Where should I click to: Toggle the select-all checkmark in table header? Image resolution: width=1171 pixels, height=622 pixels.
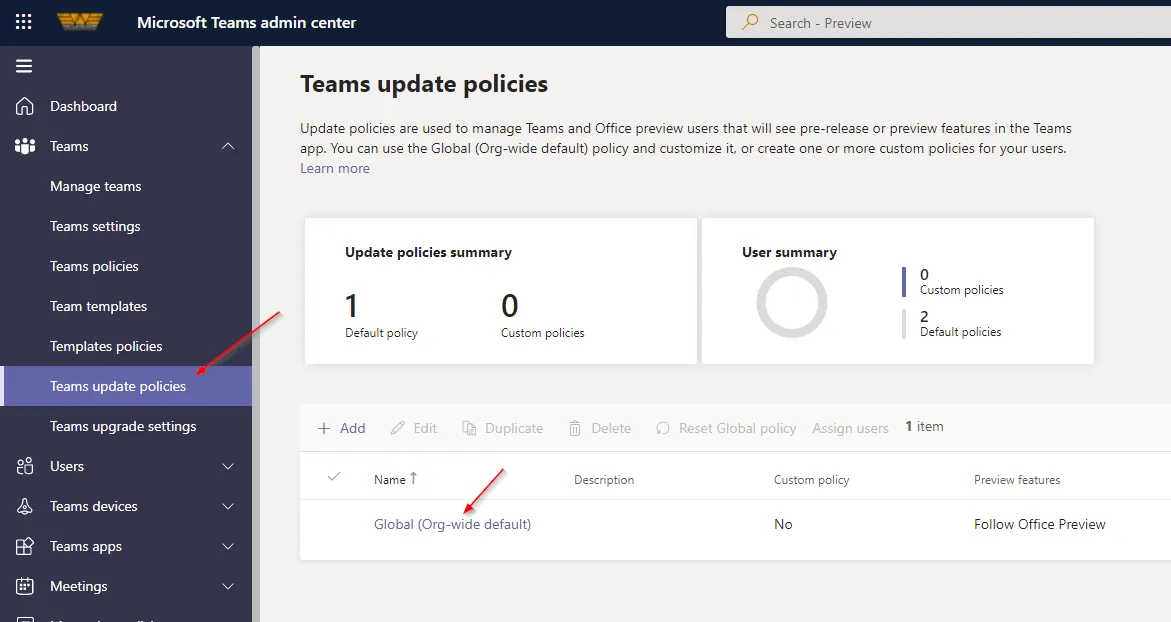pyautogui.click(x=334, y=476)
